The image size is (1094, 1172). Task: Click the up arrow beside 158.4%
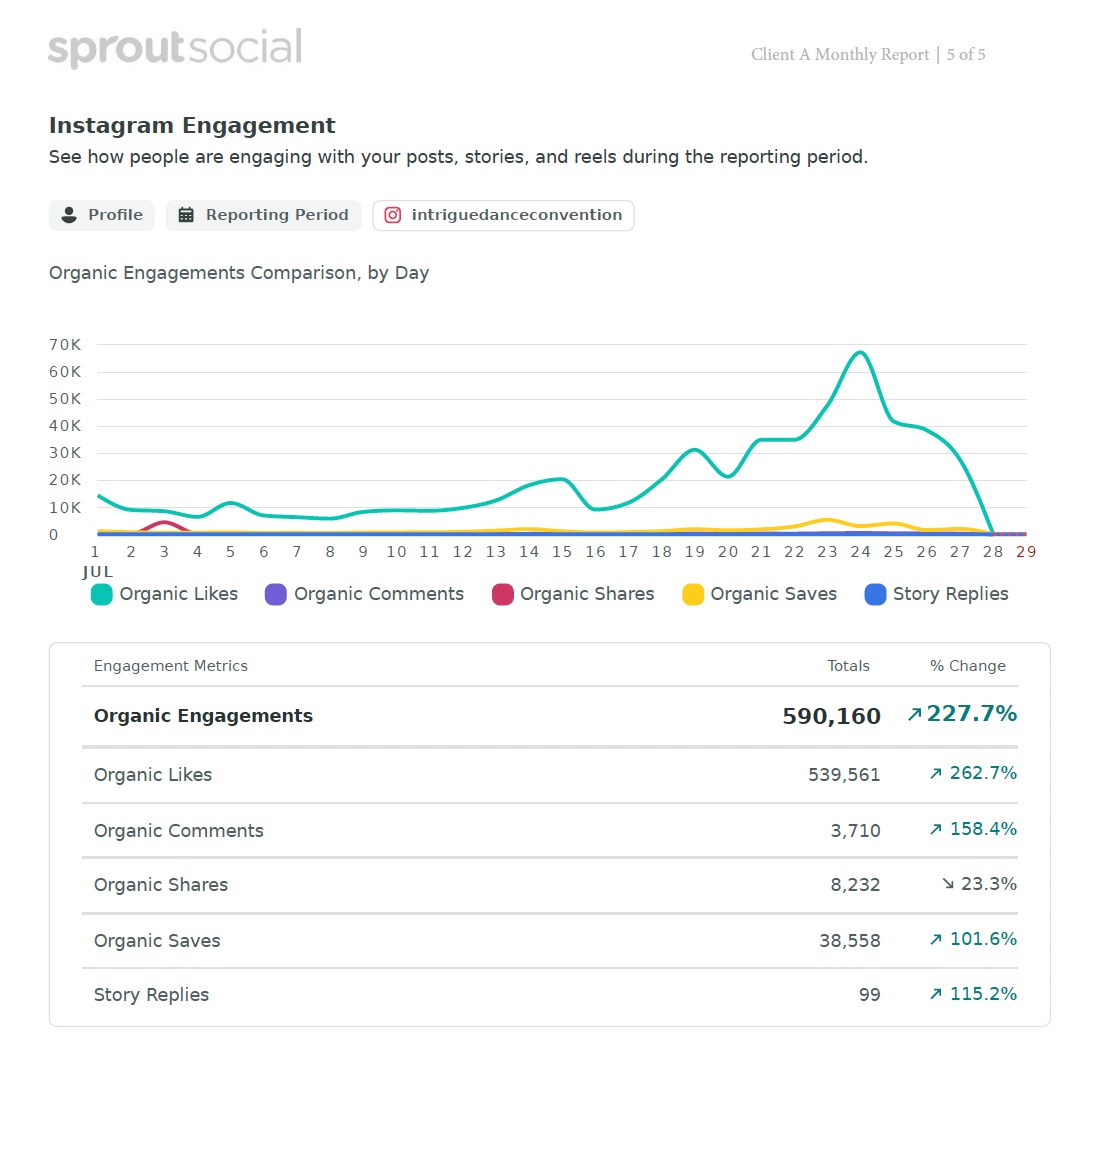[x=936, y=830]
